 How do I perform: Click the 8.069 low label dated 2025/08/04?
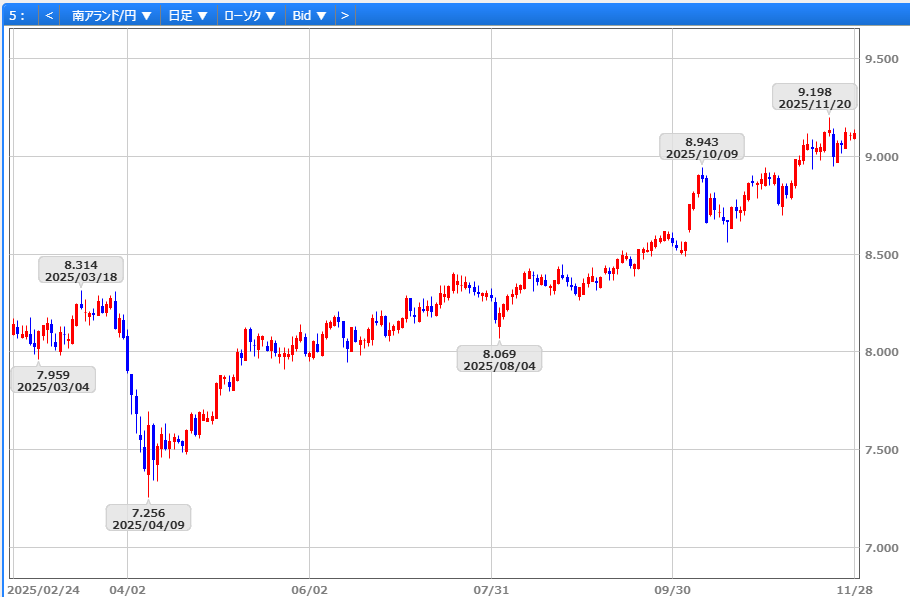[x=499, y=359]
